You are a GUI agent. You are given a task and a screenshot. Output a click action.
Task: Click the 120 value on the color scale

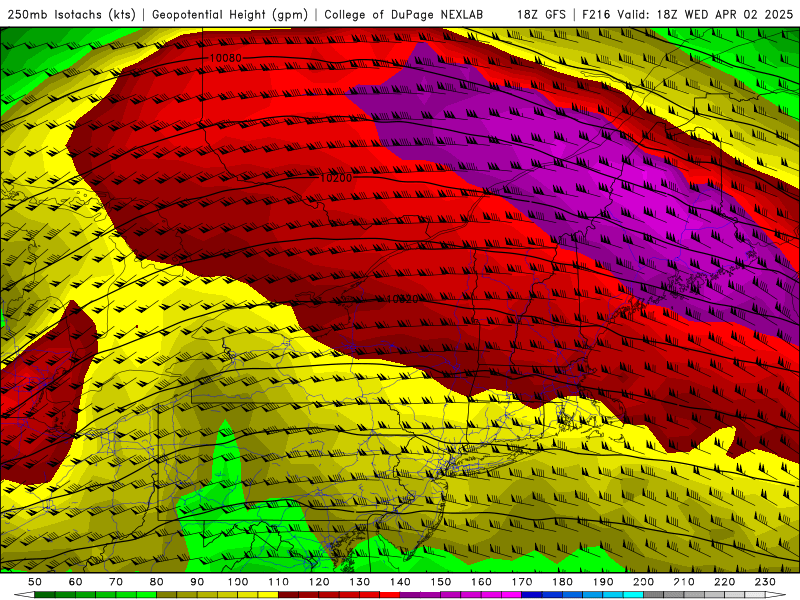point(319,582)
